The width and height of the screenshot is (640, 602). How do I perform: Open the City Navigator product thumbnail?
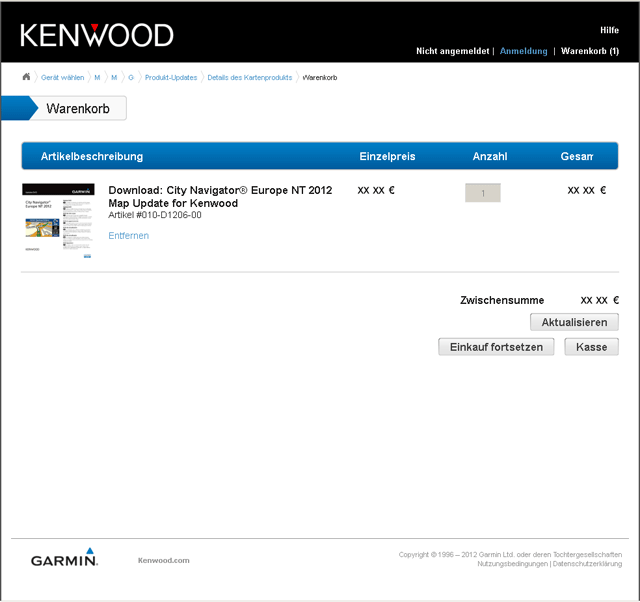[x=58, y=222]
